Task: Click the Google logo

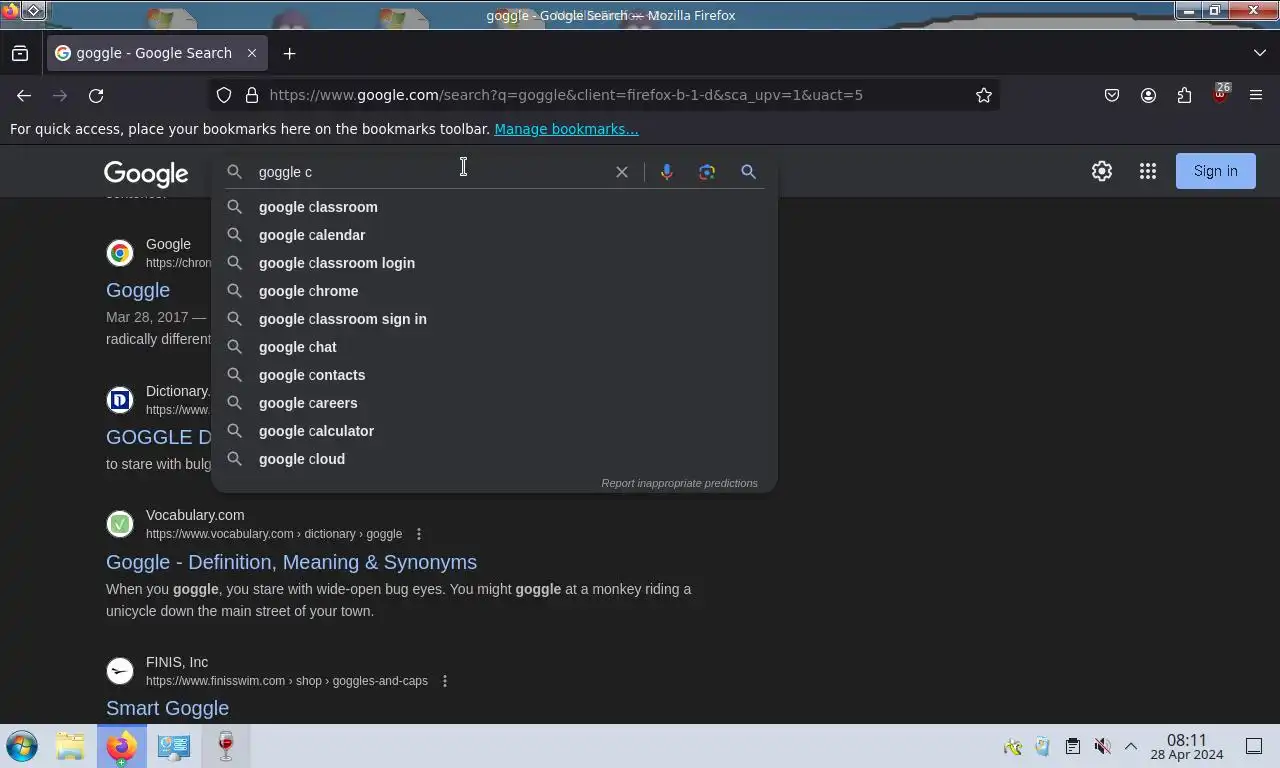Action: [146, 174]
